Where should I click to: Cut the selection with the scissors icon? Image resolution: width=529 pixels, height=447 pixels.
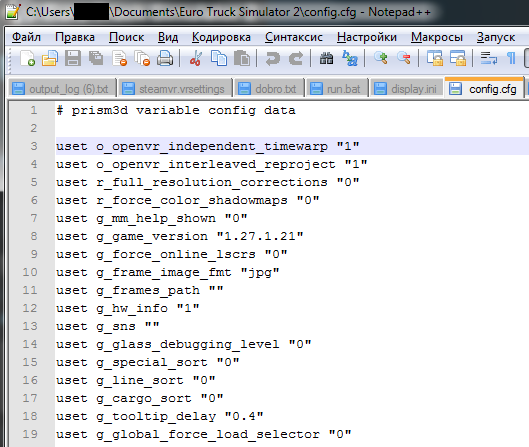click(x=196, y=58)
